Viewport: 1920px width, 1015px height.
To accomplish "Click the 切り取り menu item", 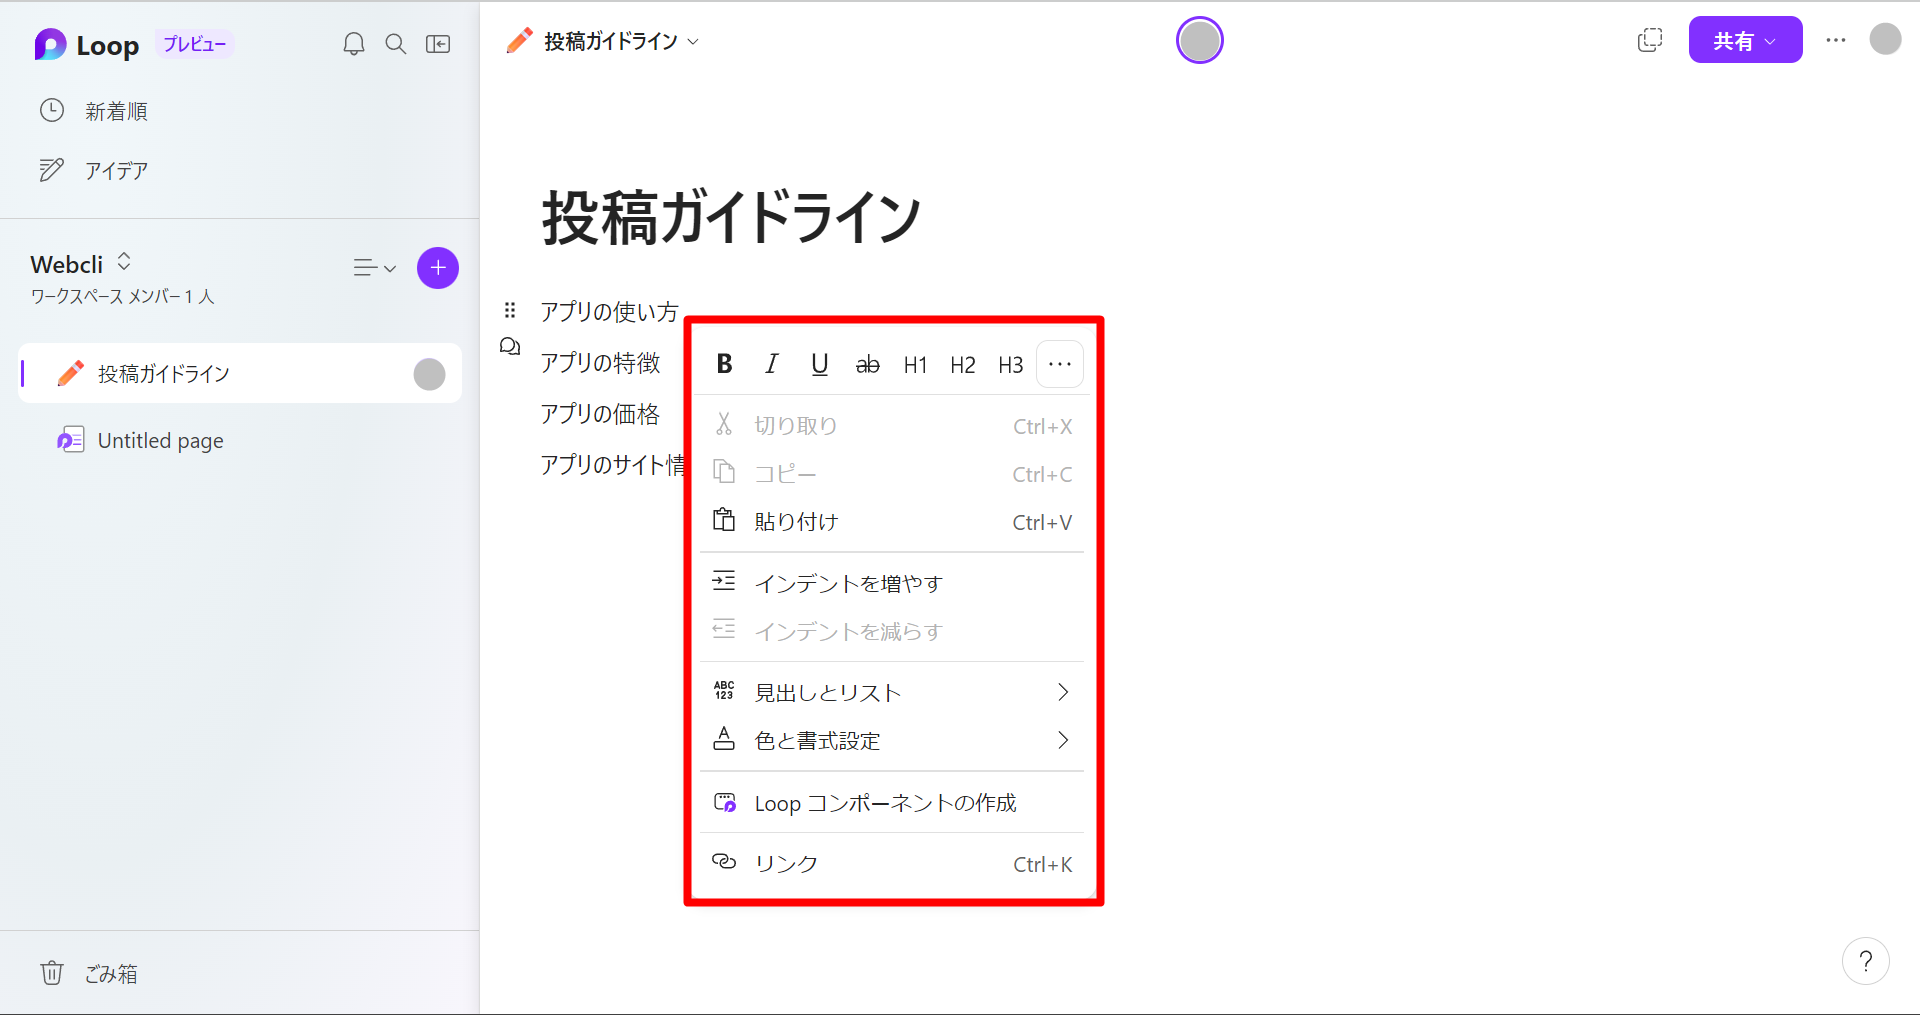I will click(x=892, y=426).
